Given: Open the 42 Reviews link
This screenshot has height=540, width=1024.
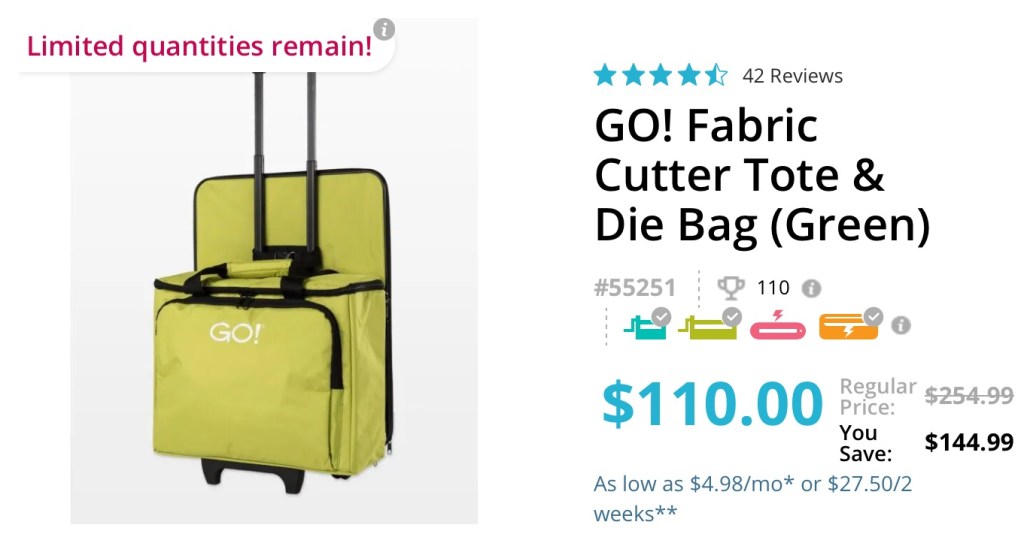Looking at the screenshot, I should click(x=792, y=76).
